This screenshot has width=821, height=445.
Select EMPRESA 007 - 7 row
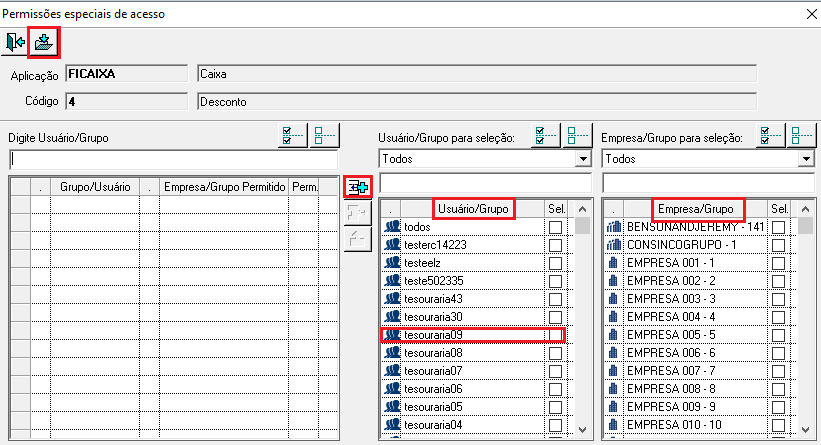696,371
